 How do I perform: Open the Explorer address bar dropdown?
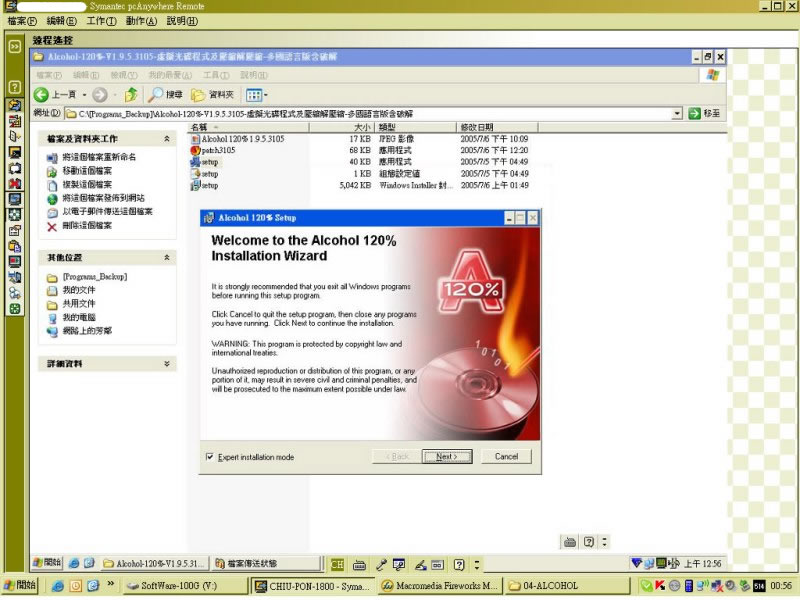click(677, 113)
